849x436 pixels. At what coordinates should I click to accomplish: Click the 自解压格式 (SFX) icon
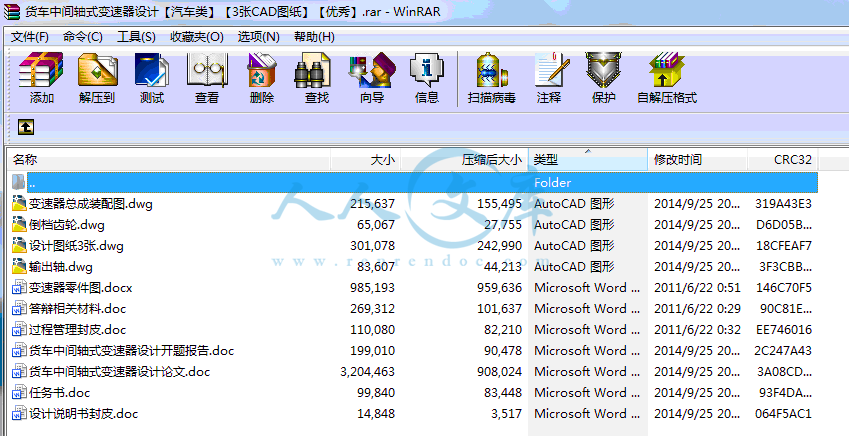(667, 70)
